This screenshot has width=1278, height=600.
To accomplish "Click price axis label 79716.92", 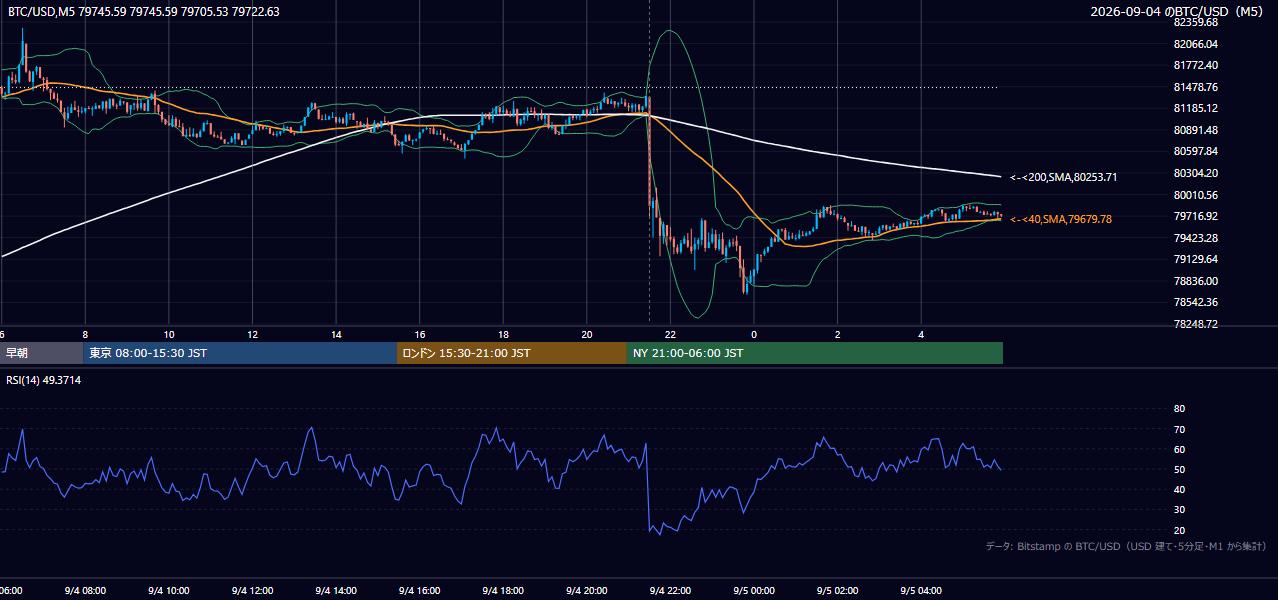I will point(1195,216).
